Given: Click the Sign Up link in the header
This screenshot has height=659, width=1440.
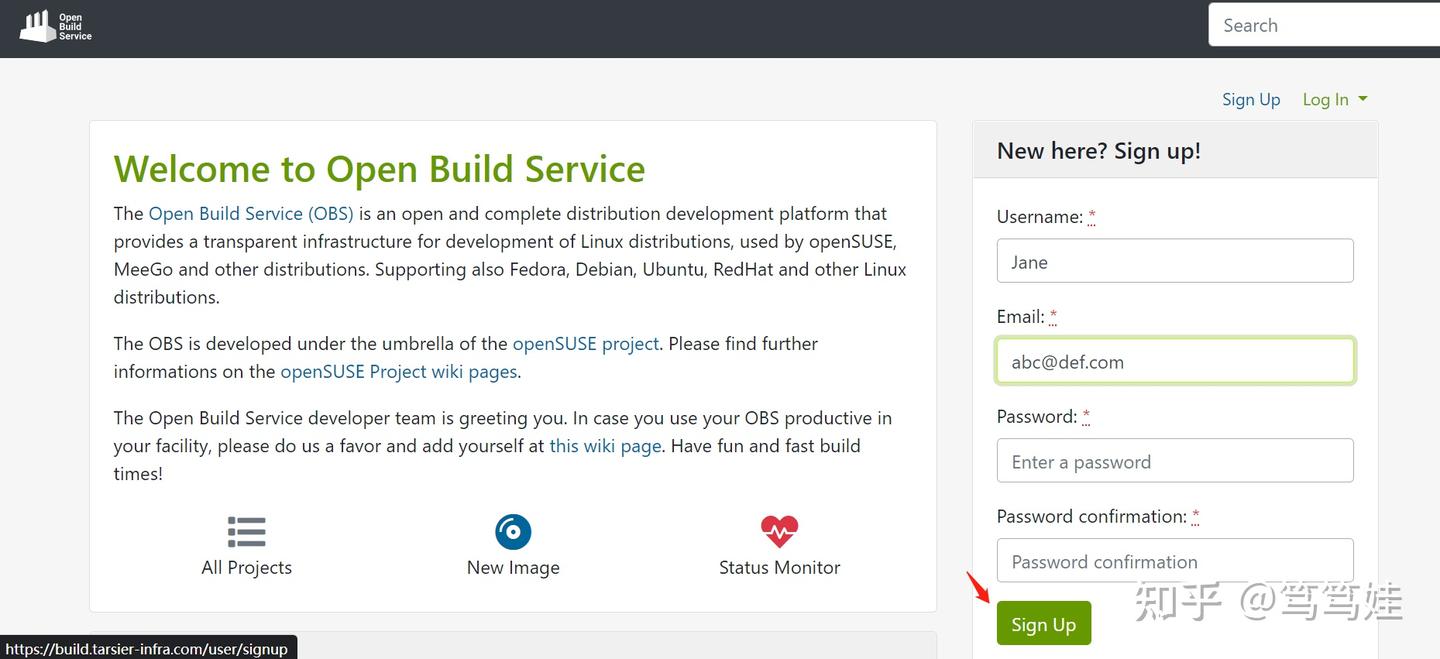Looking at the screenshot, I should click(1250, 99).
